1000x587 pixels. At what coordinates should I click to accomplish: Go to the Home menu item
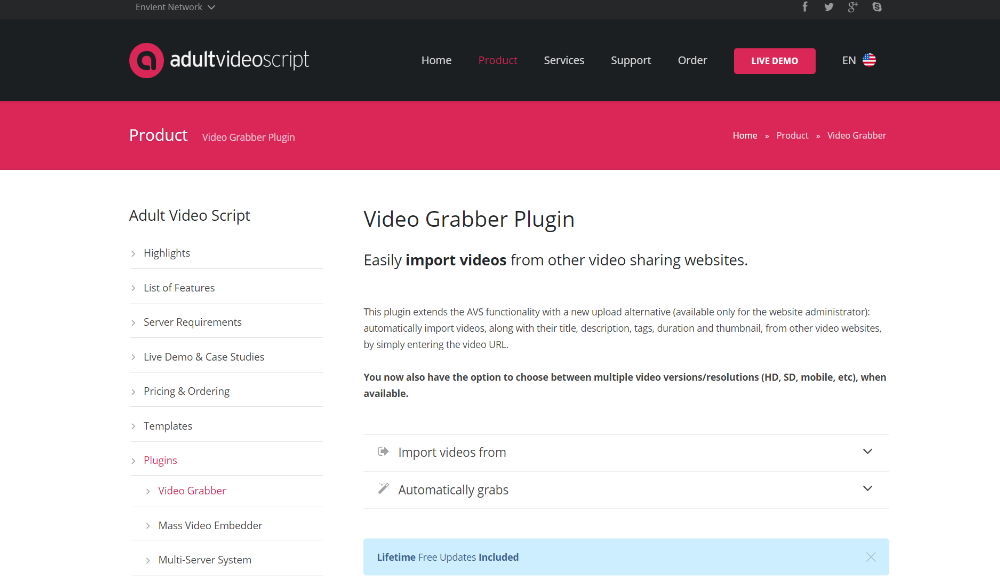(x=436, y=60)
